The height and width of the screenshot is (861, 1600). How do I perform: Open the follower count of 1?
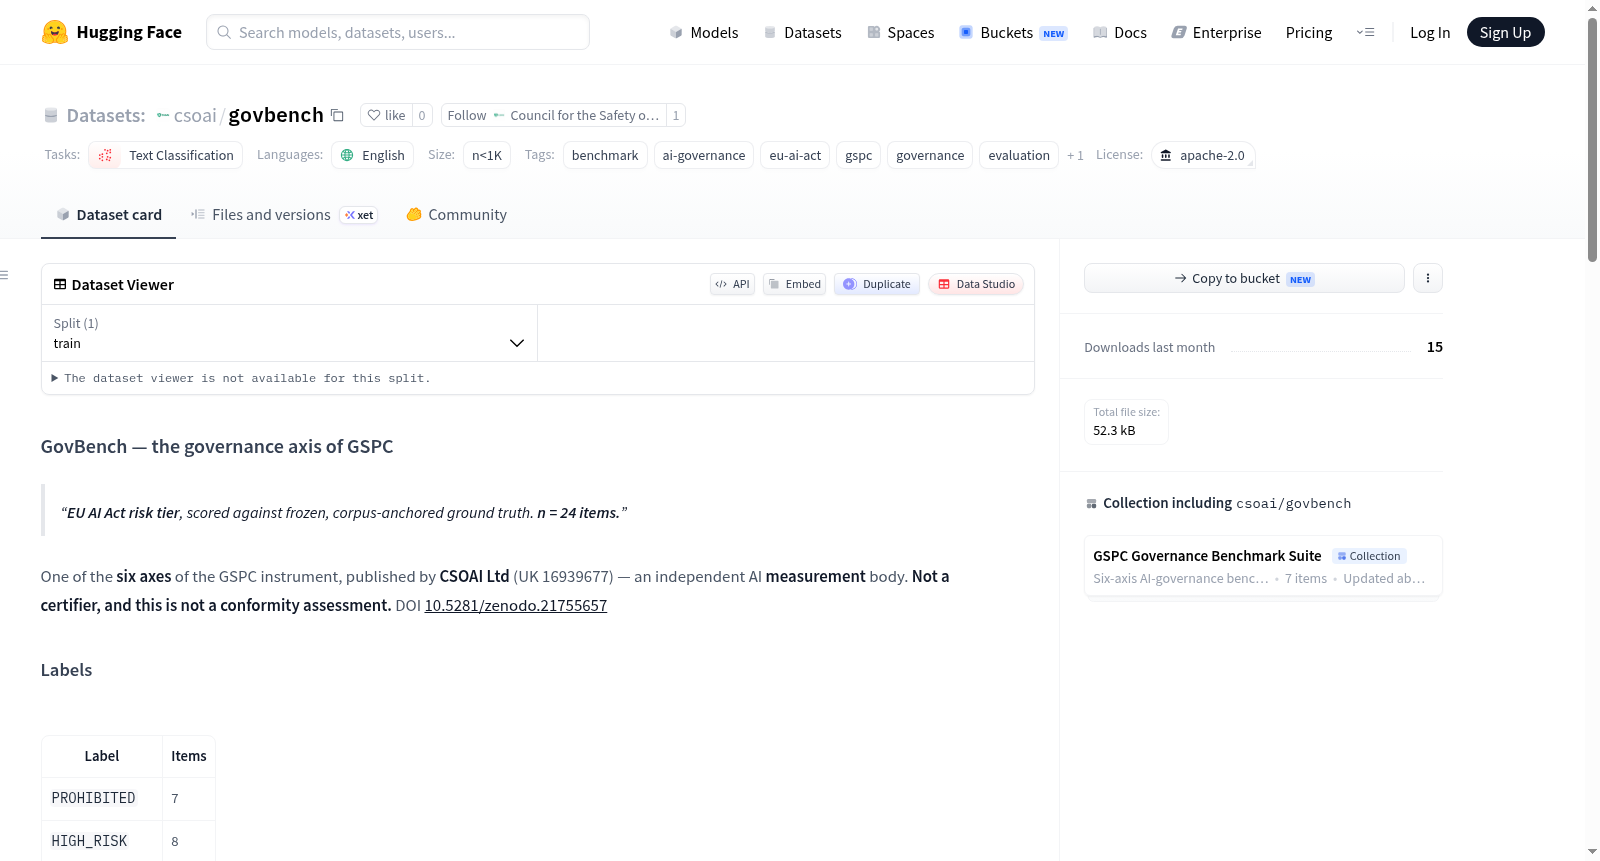pyautogui.click(x=676, y=115)
